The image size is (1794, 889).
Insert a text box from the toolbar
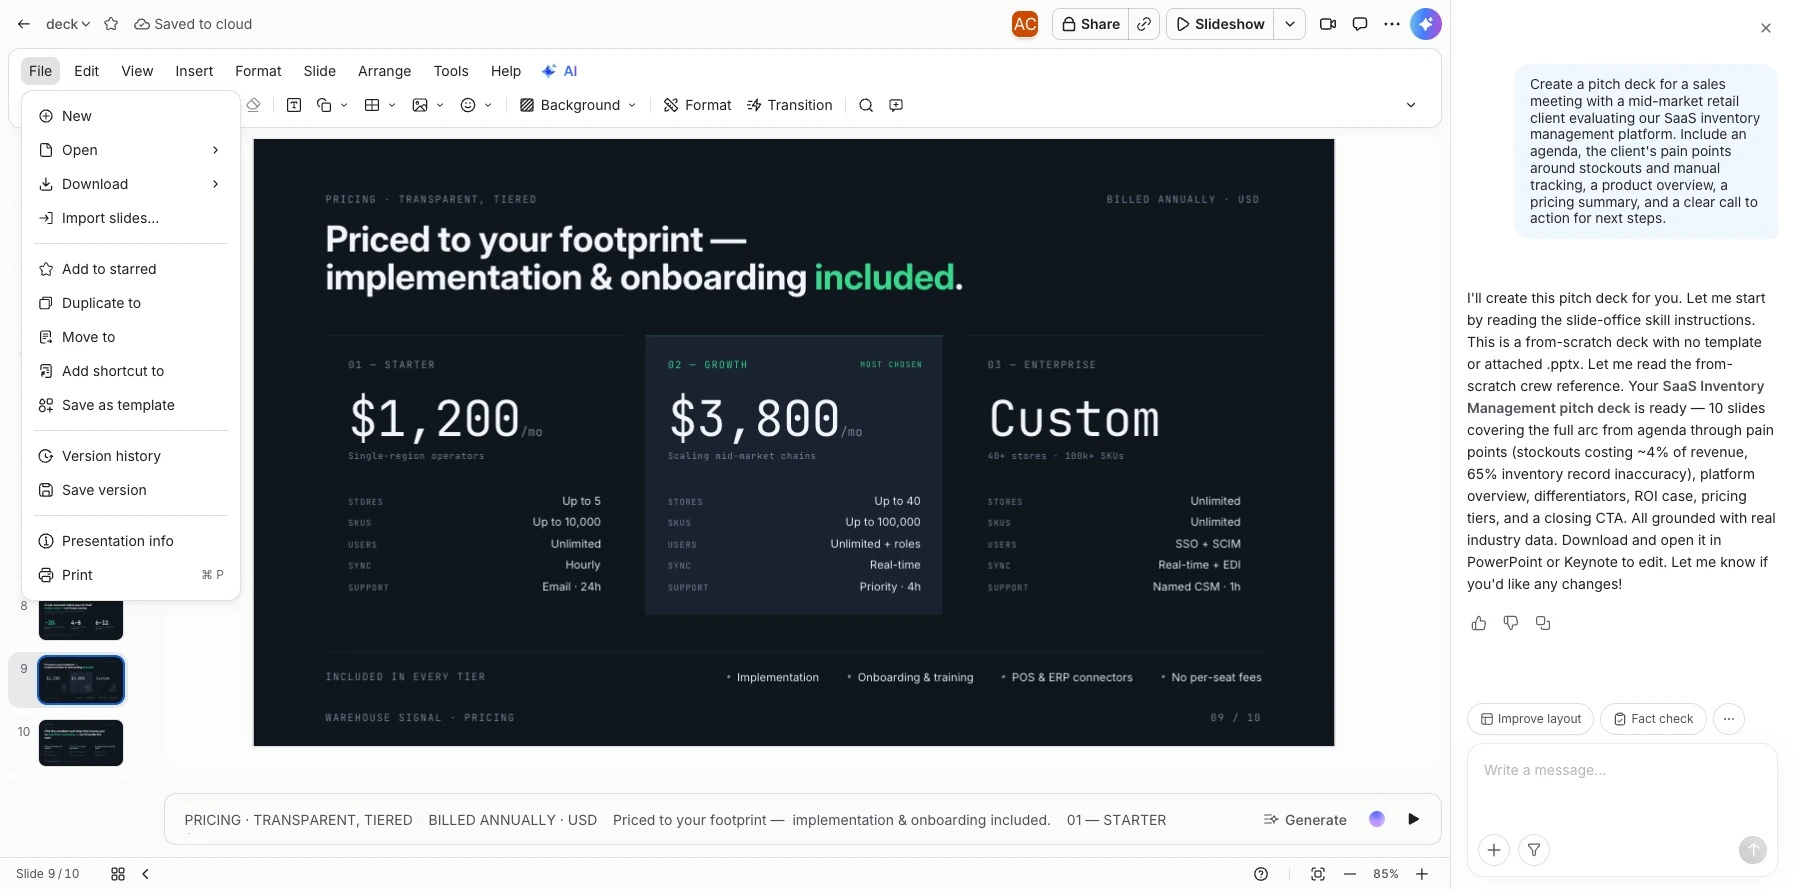click(x=294, y=105)
